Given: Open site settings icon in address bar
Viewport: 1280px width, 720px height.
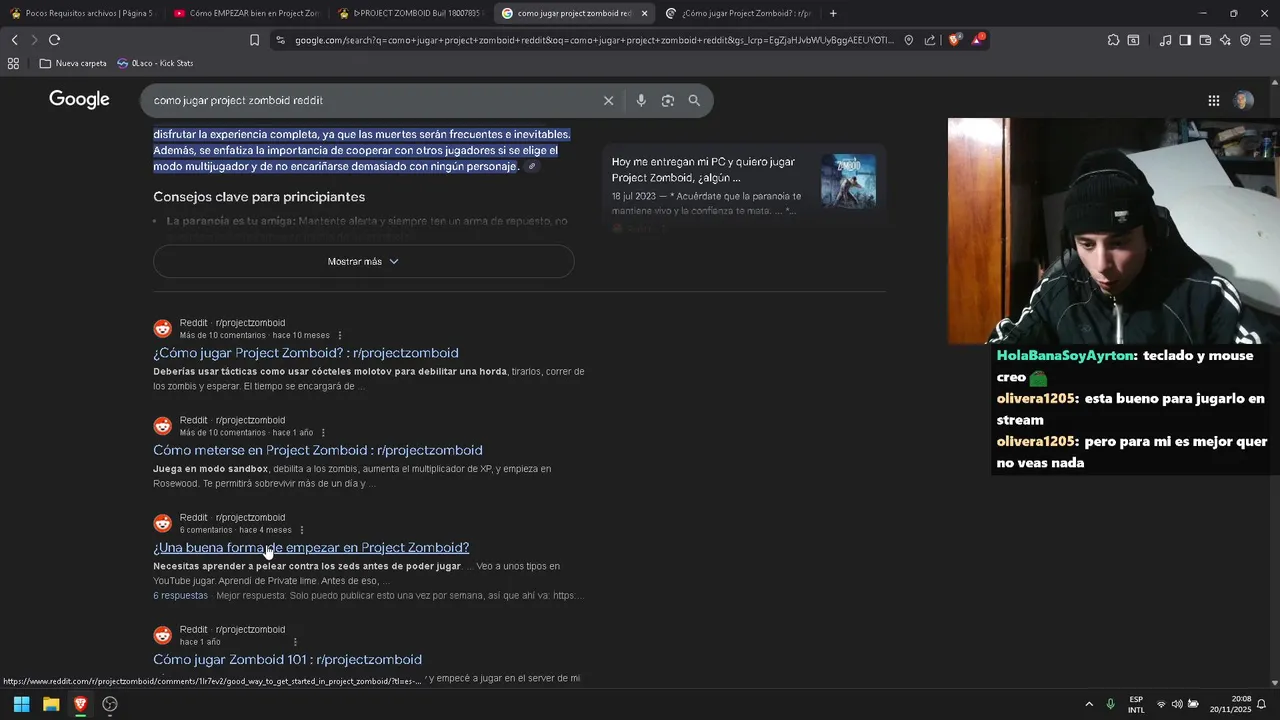Looking at the screenshot, I should [280, 40].
